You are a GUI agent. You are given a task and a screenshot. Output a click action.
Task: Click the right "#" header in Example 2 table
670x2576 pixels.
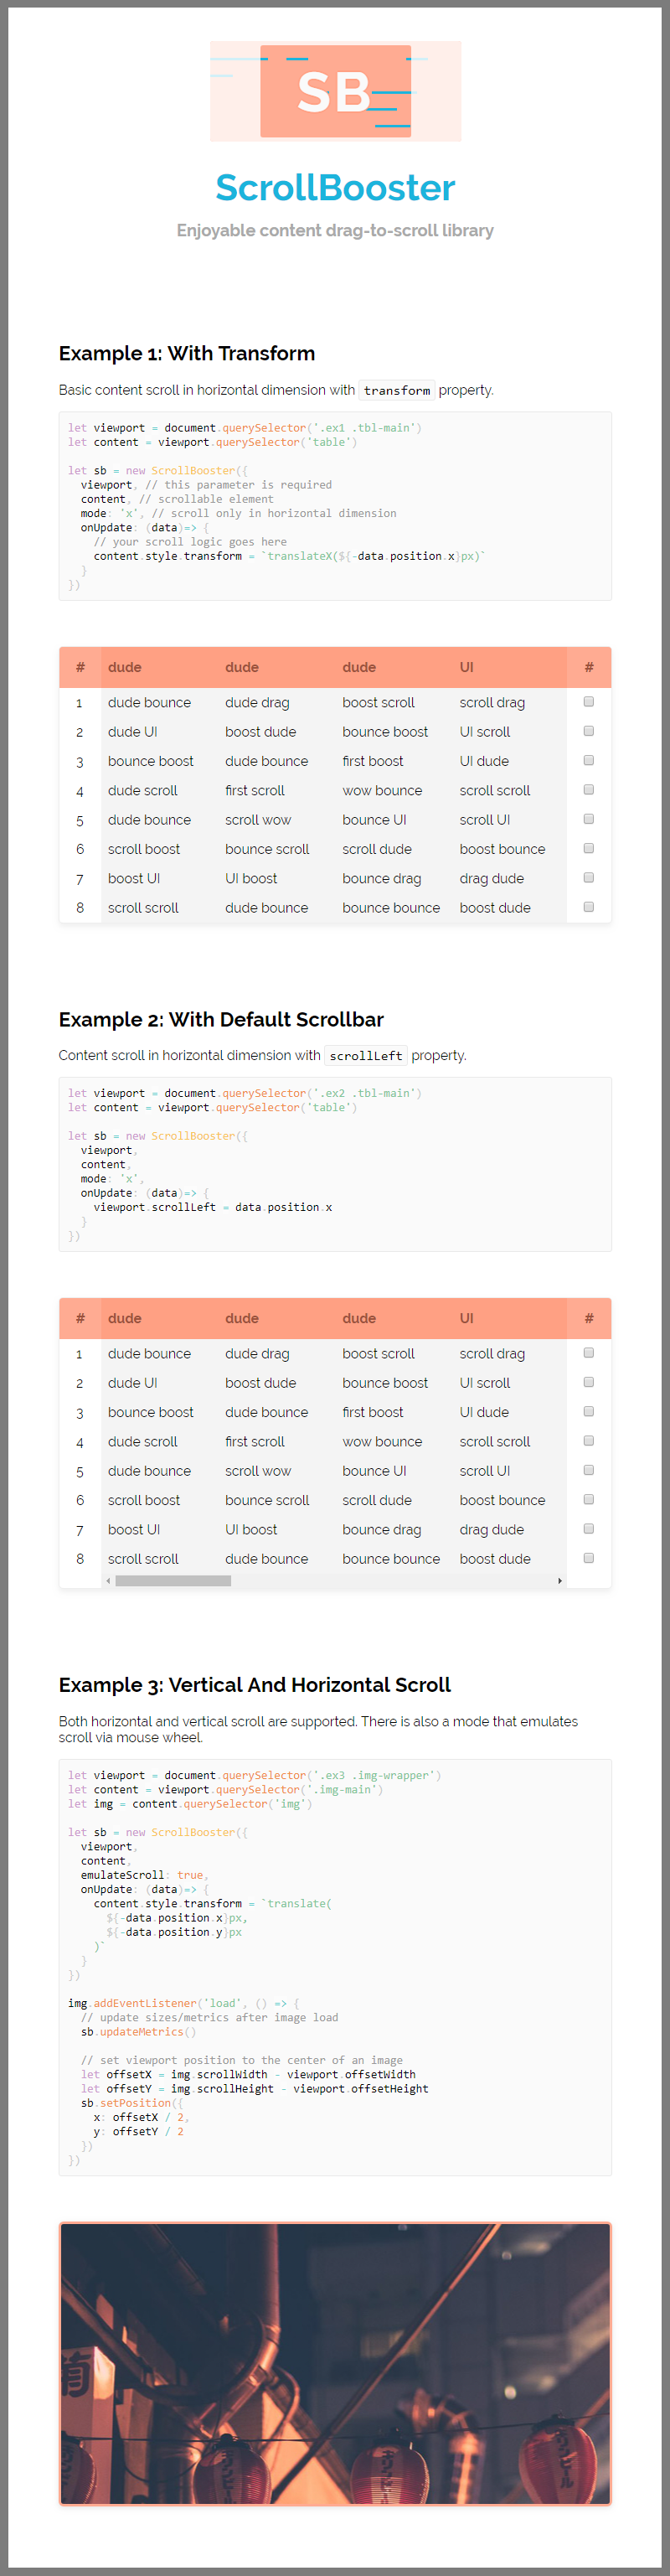[x=588, y=1318]
